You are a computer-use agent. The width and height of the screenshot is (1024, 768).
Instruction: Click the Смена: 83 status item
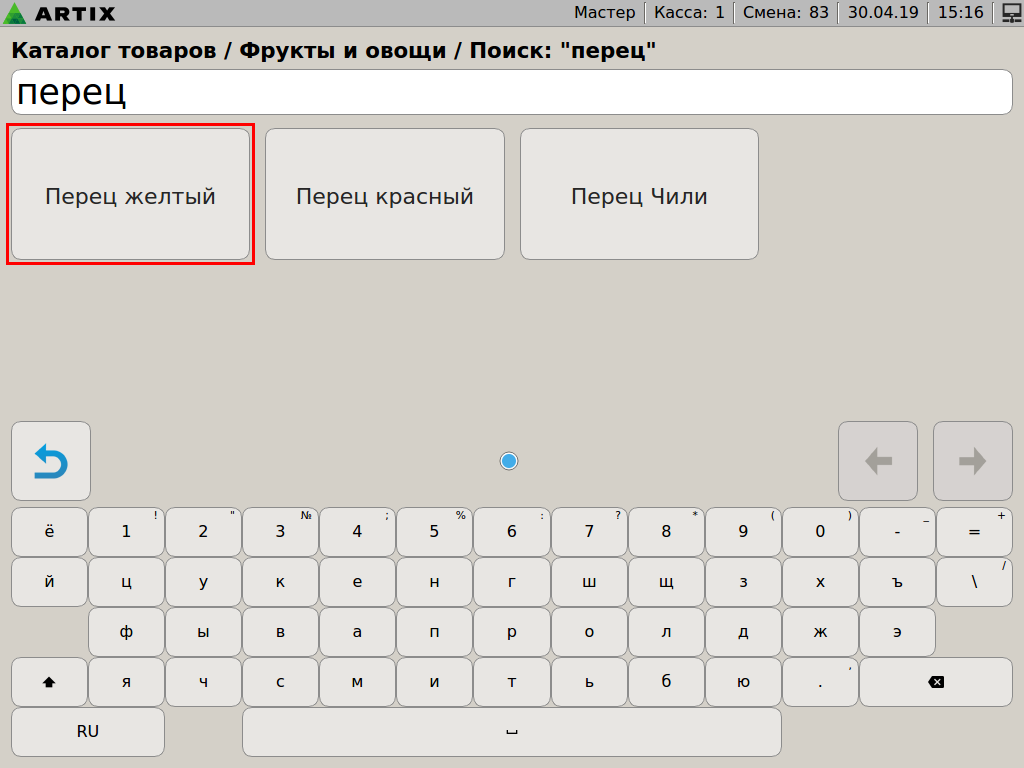click(x=786, y=13)
